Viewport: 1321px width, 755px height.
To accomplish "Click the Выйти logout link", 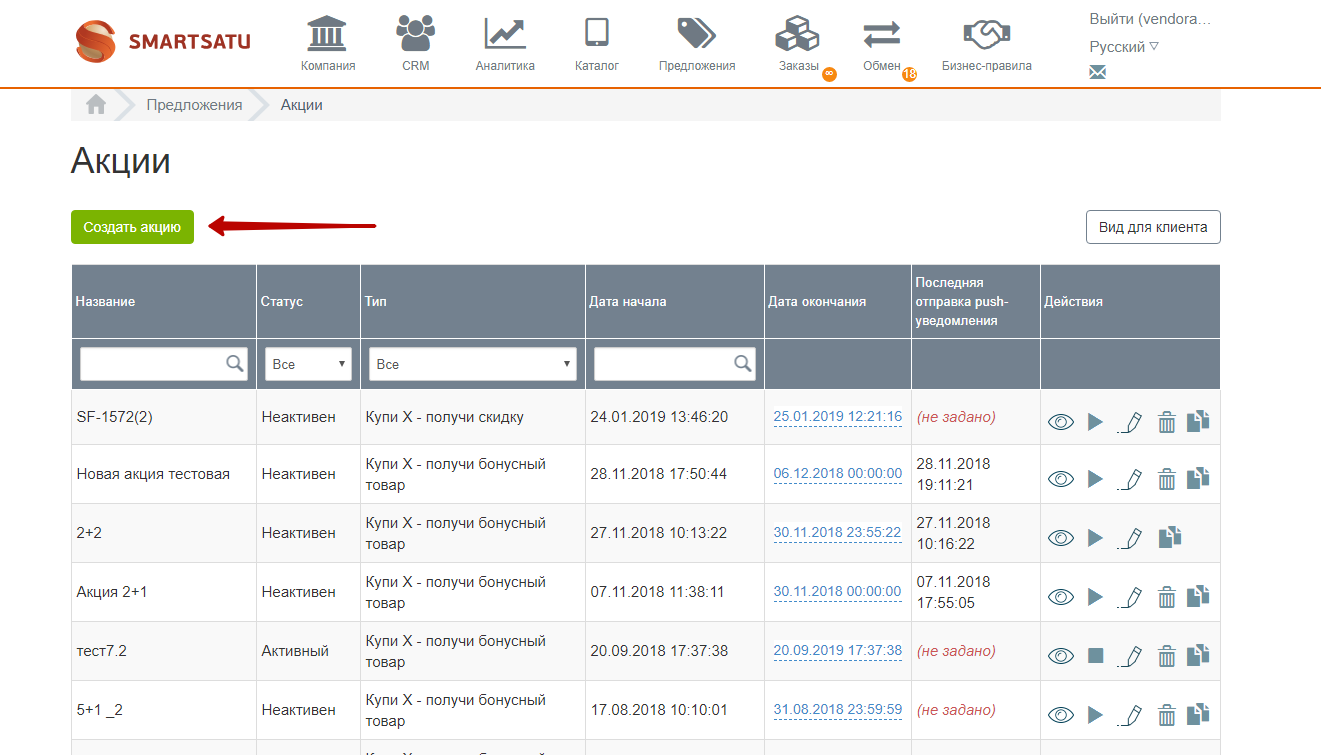I will [1149, 19].
